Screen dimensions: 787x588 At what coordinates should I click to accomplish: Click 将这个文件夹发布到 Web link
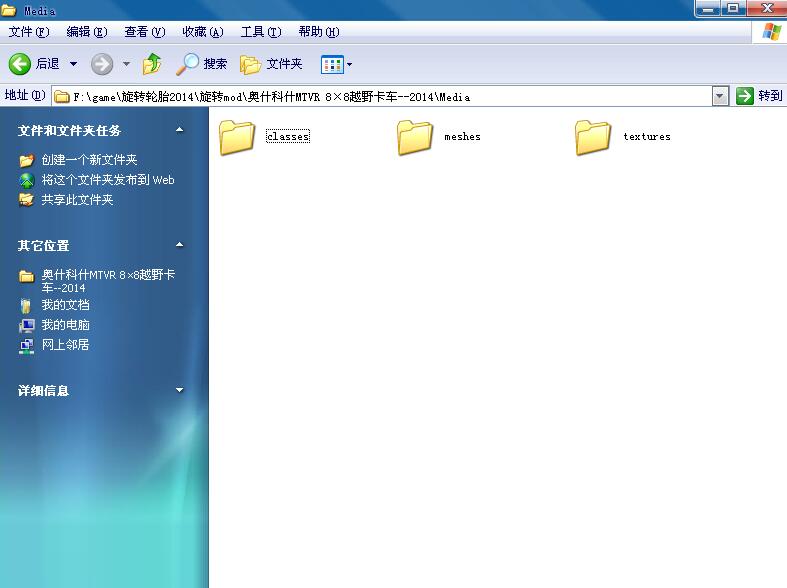(x=108, y=180)
